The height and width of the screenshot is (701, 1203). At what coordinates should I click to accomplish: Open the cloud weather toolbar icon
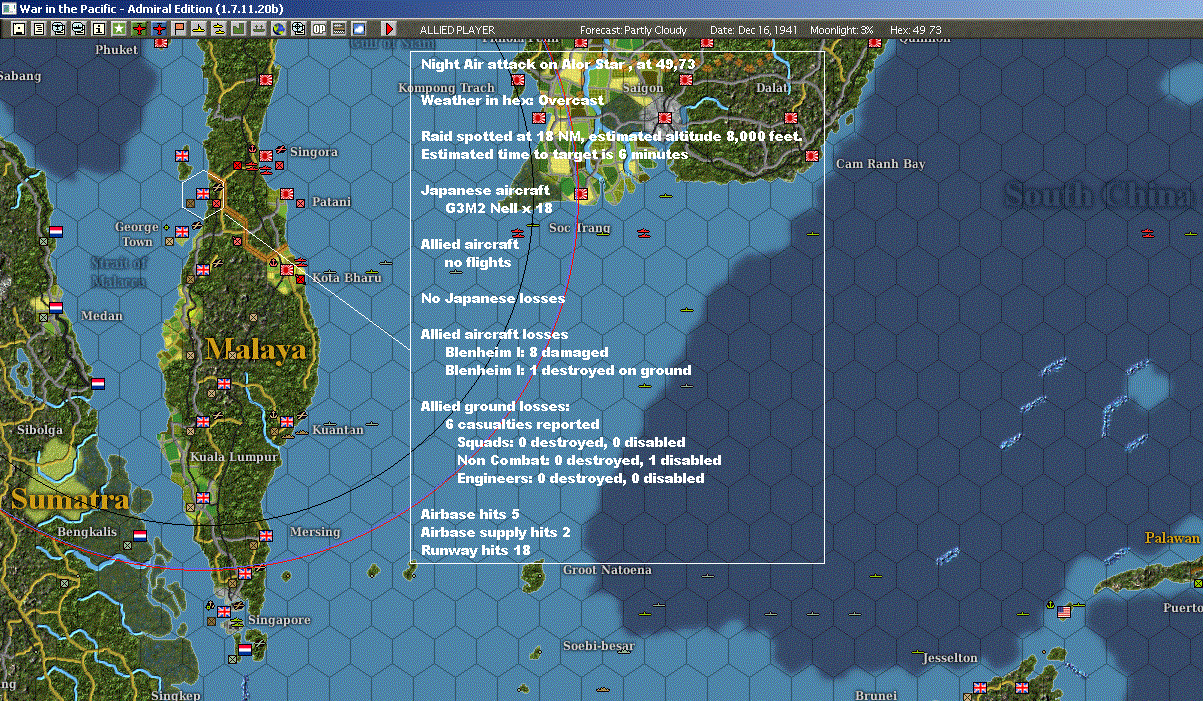coord(359,30)
